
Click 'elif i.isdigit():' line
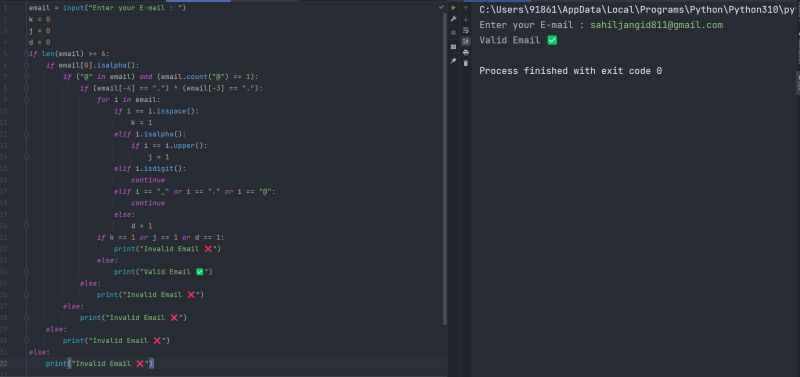(150, 168)
